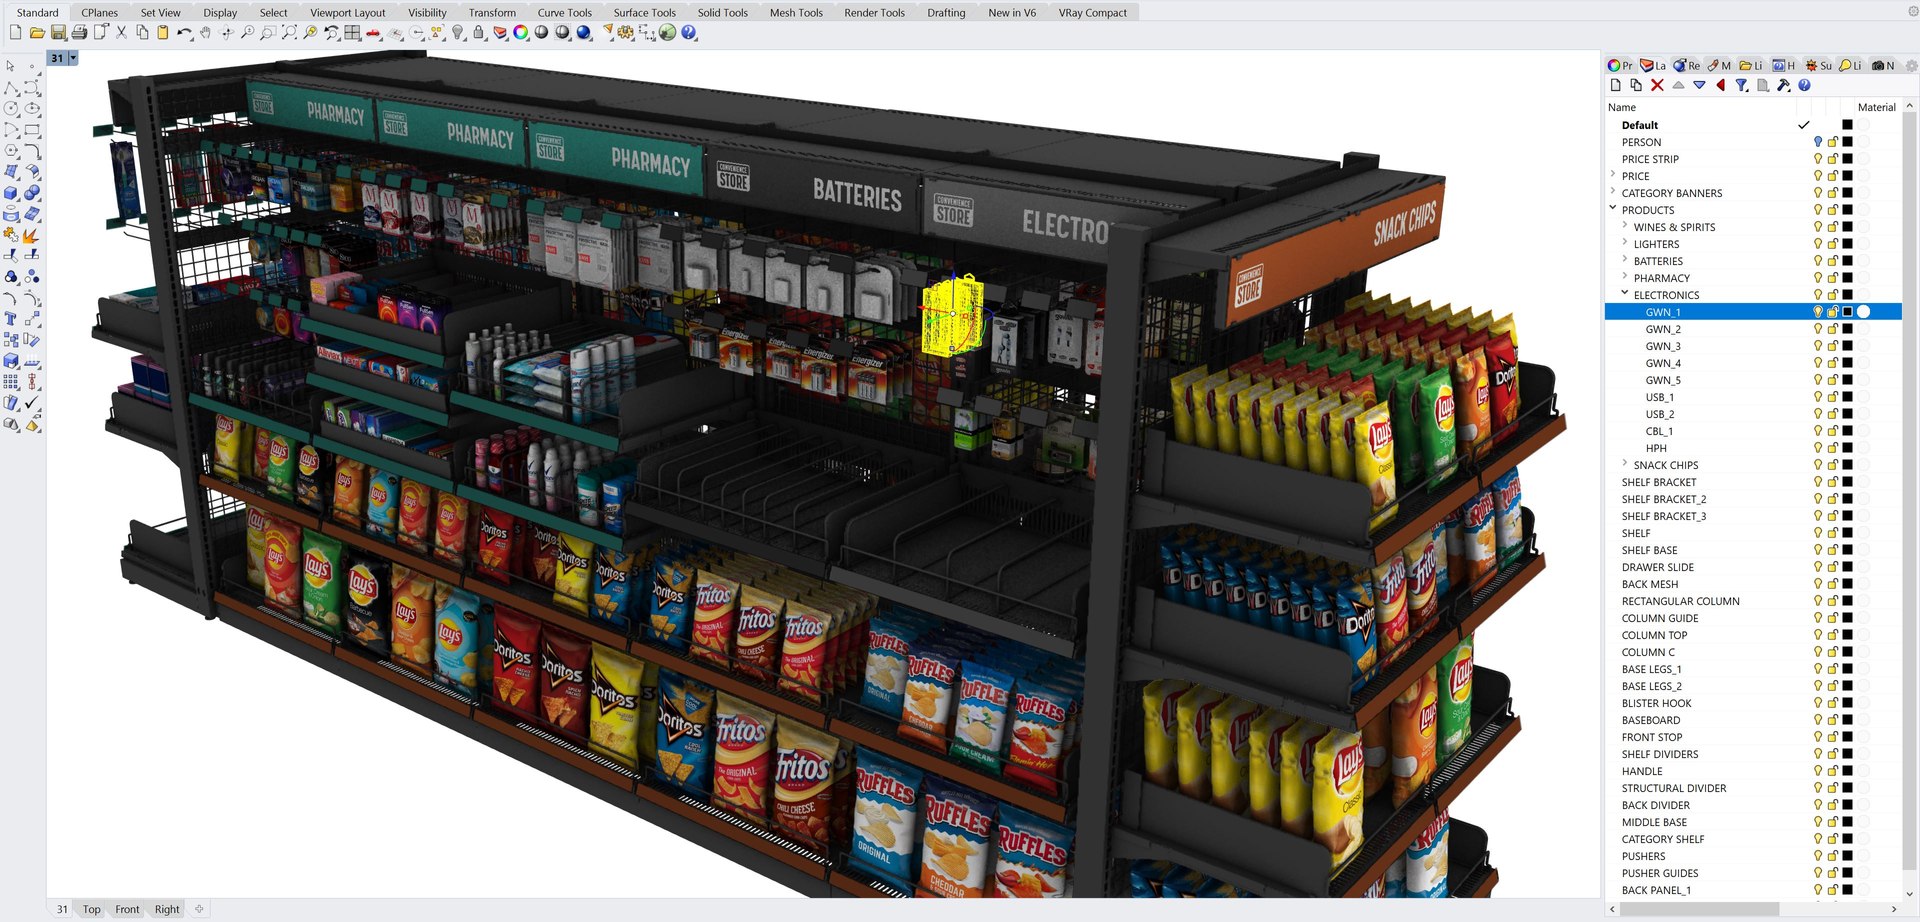
Task: Click the Zoom Extents icon
Action: tap(289, 33)
